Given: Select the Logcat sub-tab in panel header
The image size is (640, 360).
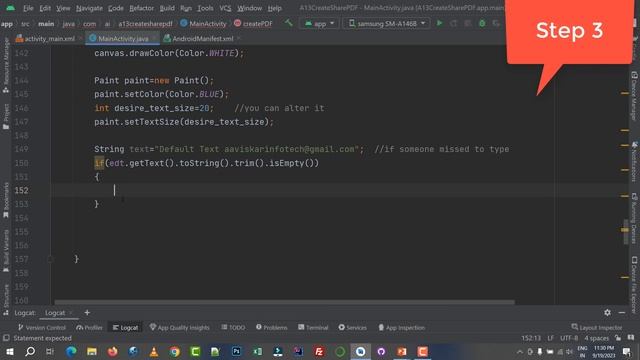Looking at the screenshot, I should [x=55, y=313].
